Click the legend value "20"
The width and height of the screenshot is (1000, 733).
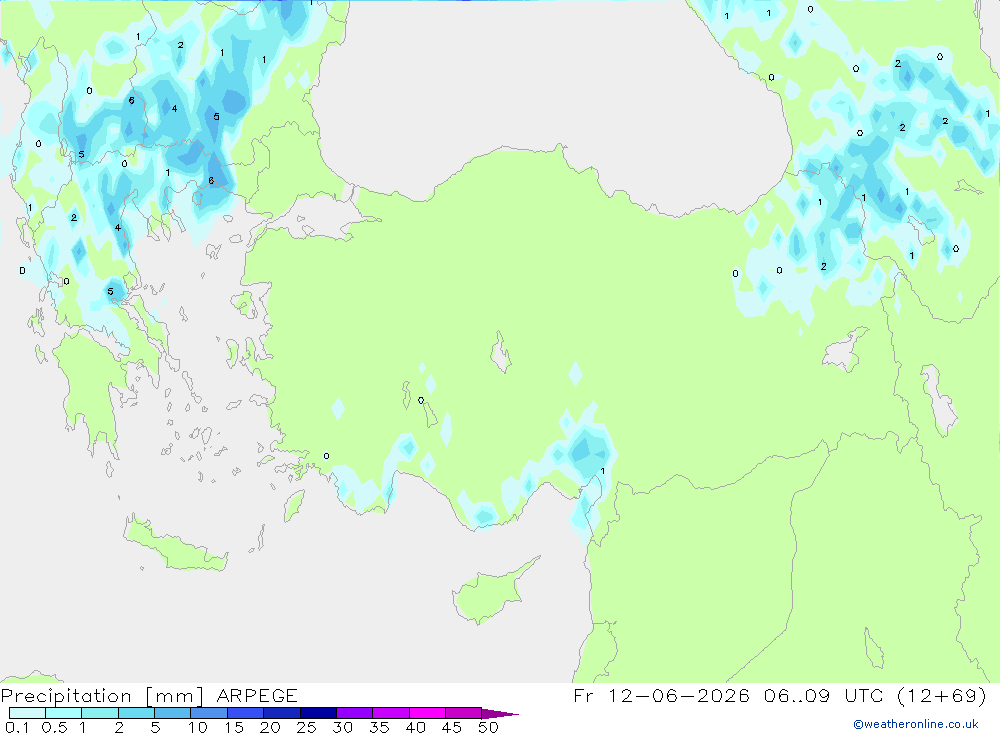270,727
